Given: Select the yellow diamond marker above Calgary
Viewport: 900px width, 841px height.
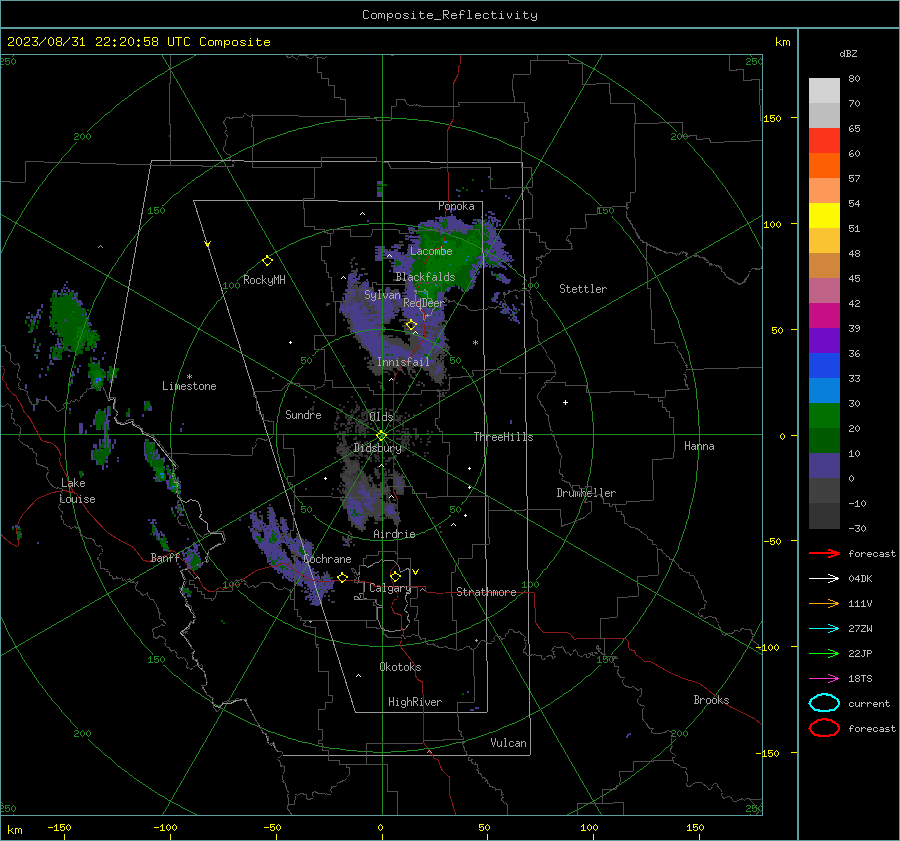Looking at the screenshot, I should [395, 576].
